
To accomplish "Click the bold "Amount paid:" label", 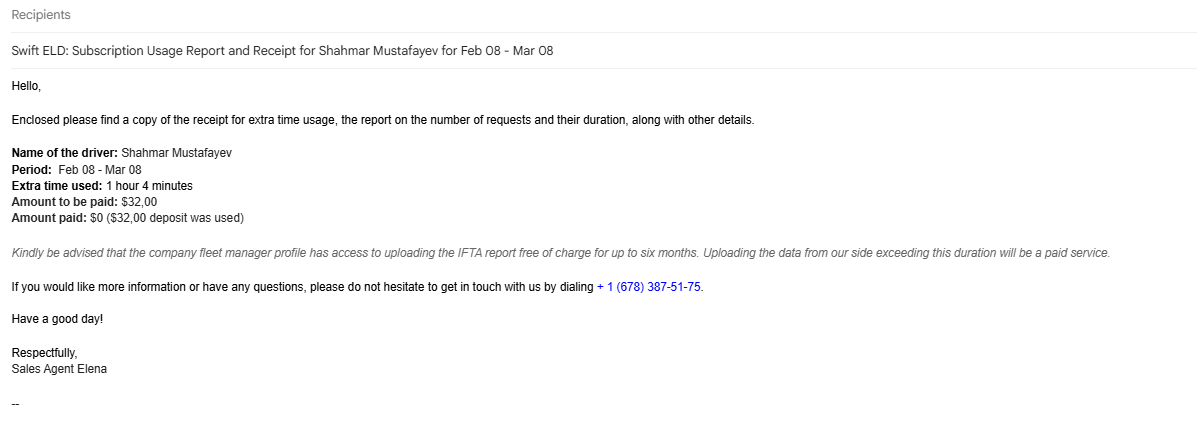I will point(48,217).
